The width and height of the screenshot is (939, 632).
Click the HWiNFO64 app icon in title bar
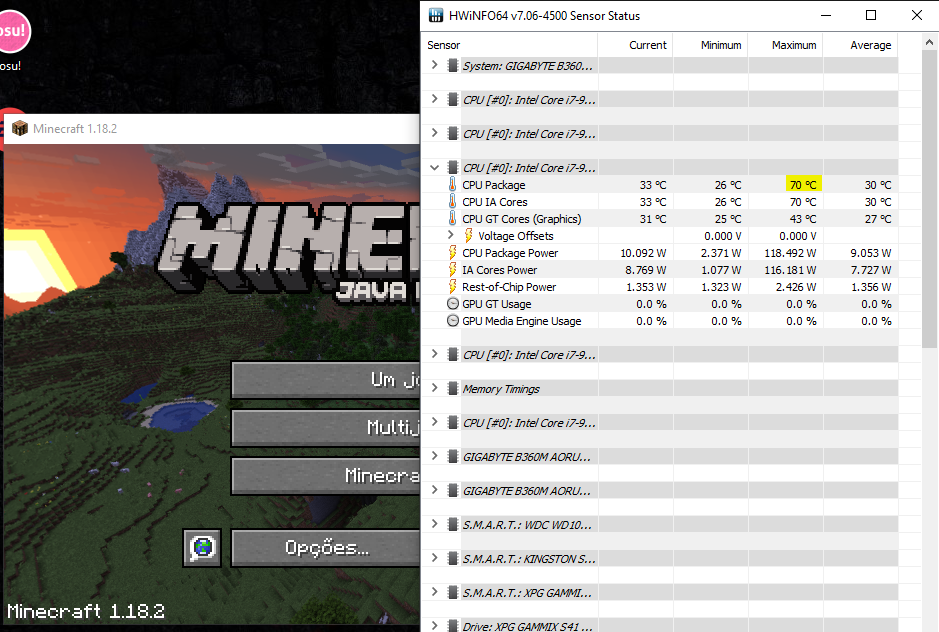point(436,16)
